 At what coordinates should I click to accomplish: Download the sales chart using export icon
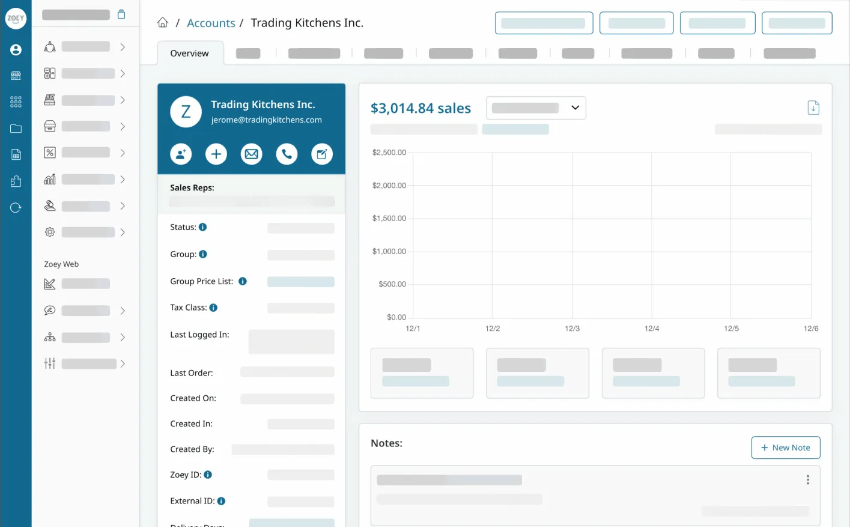pyautogui.click(x=813, y=108)
